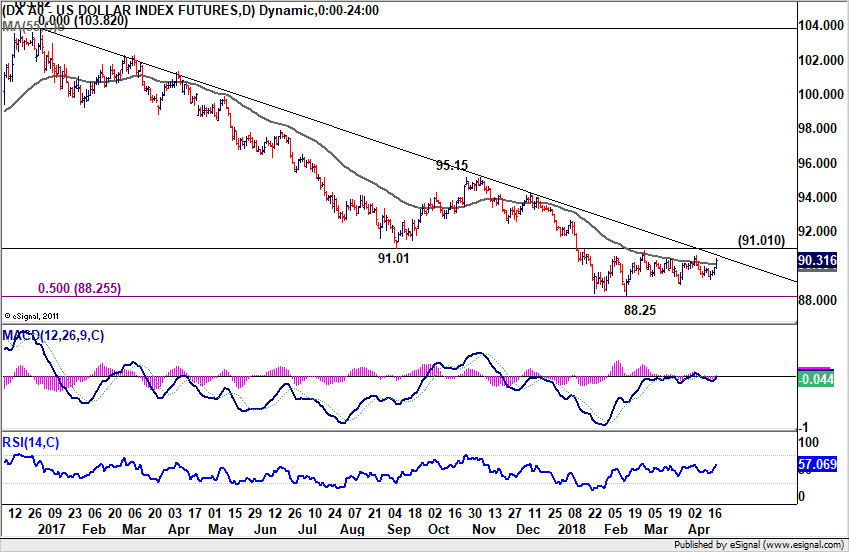
Task: Click the RSI value tag 57.069
Action: 817,464
